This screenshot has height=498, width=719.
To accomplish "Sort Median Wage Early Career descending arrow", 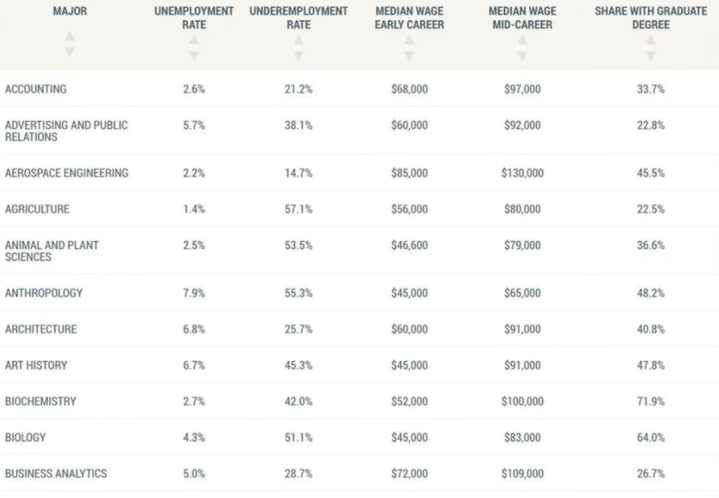I will [x=409, y=56].
